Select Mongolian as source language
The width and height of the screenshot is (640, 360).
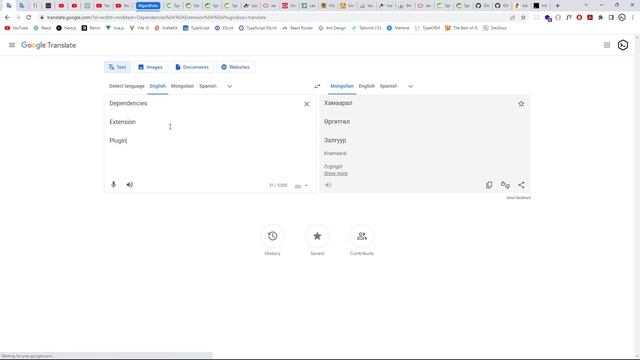(x=182, y=86)
